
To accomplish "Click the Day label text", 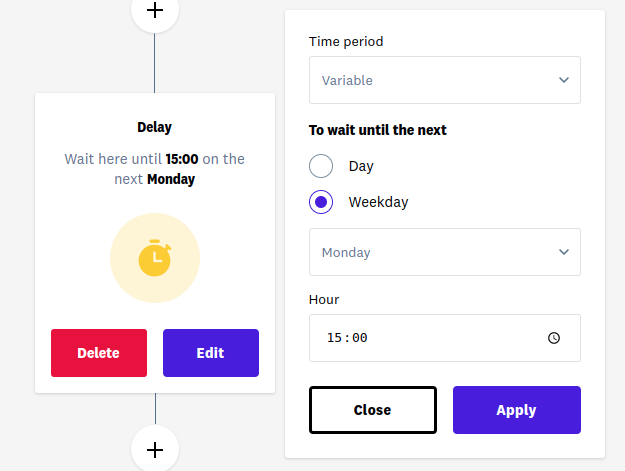I will (361, 166).
